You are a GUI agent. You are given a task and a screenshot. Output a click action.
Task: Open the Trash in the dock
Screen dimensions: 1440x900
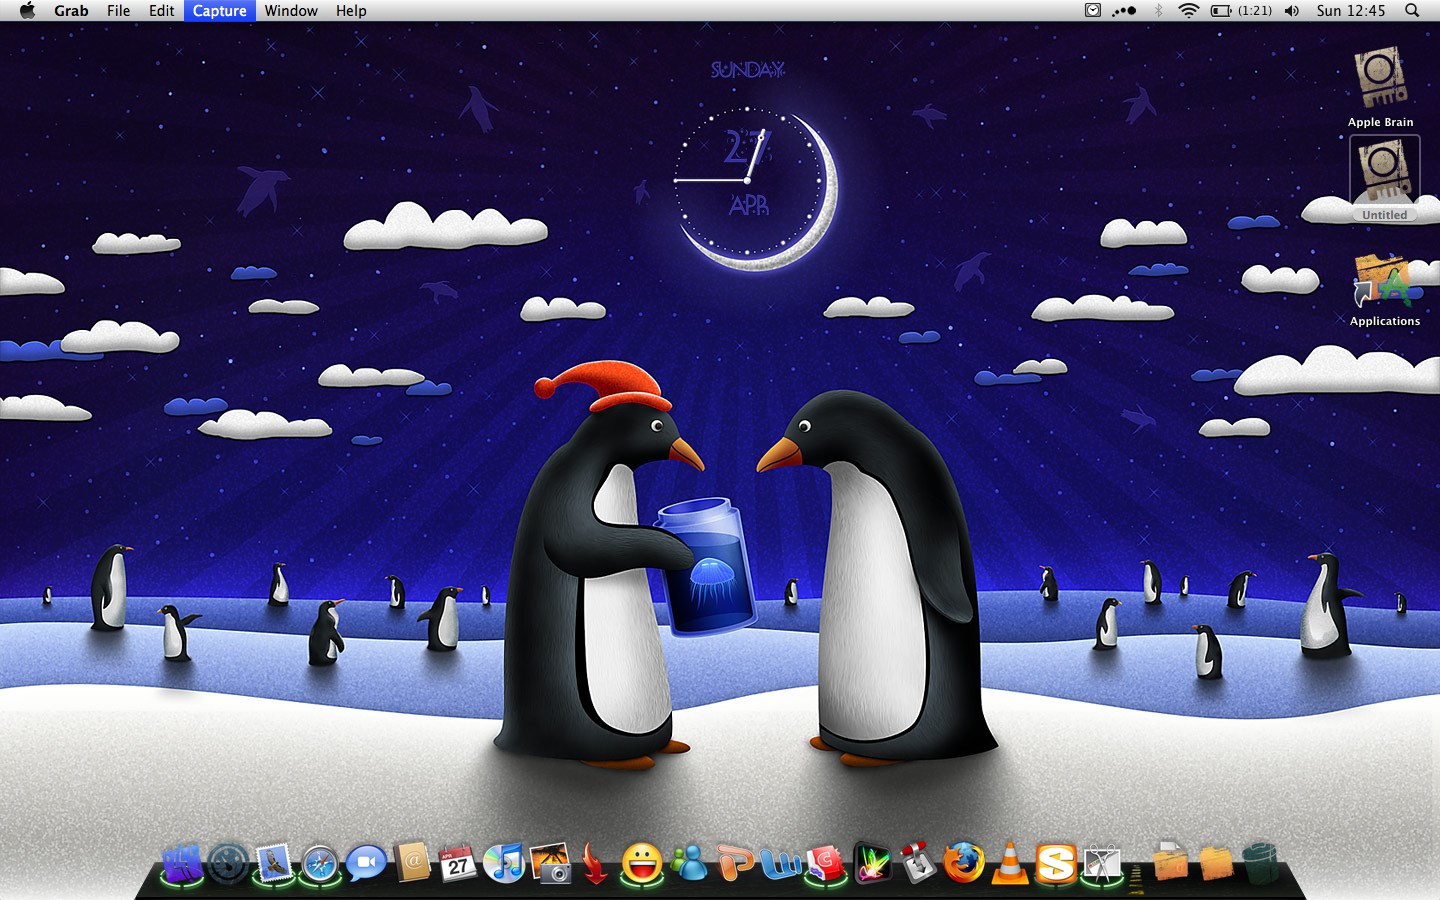[x=1261, y=862]
